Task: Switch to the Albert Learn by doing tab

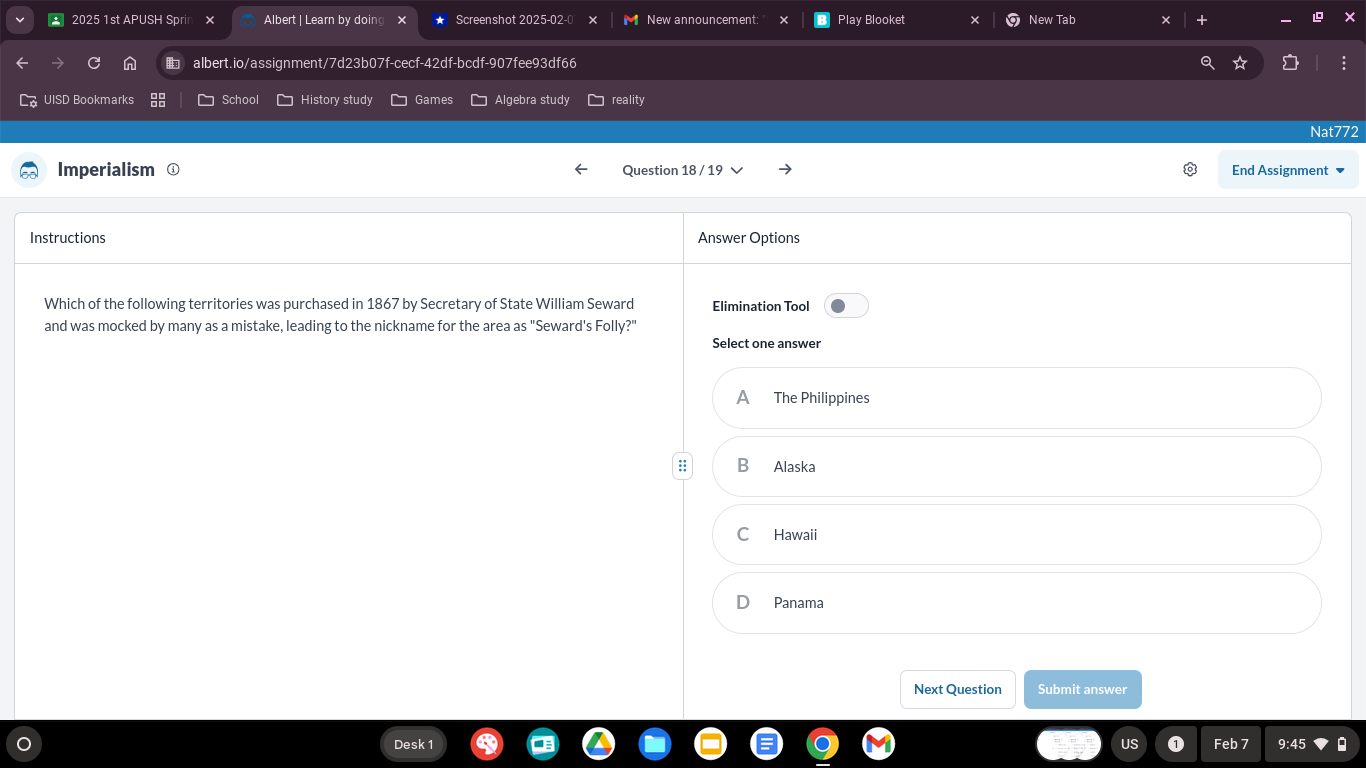Action: 324,20
